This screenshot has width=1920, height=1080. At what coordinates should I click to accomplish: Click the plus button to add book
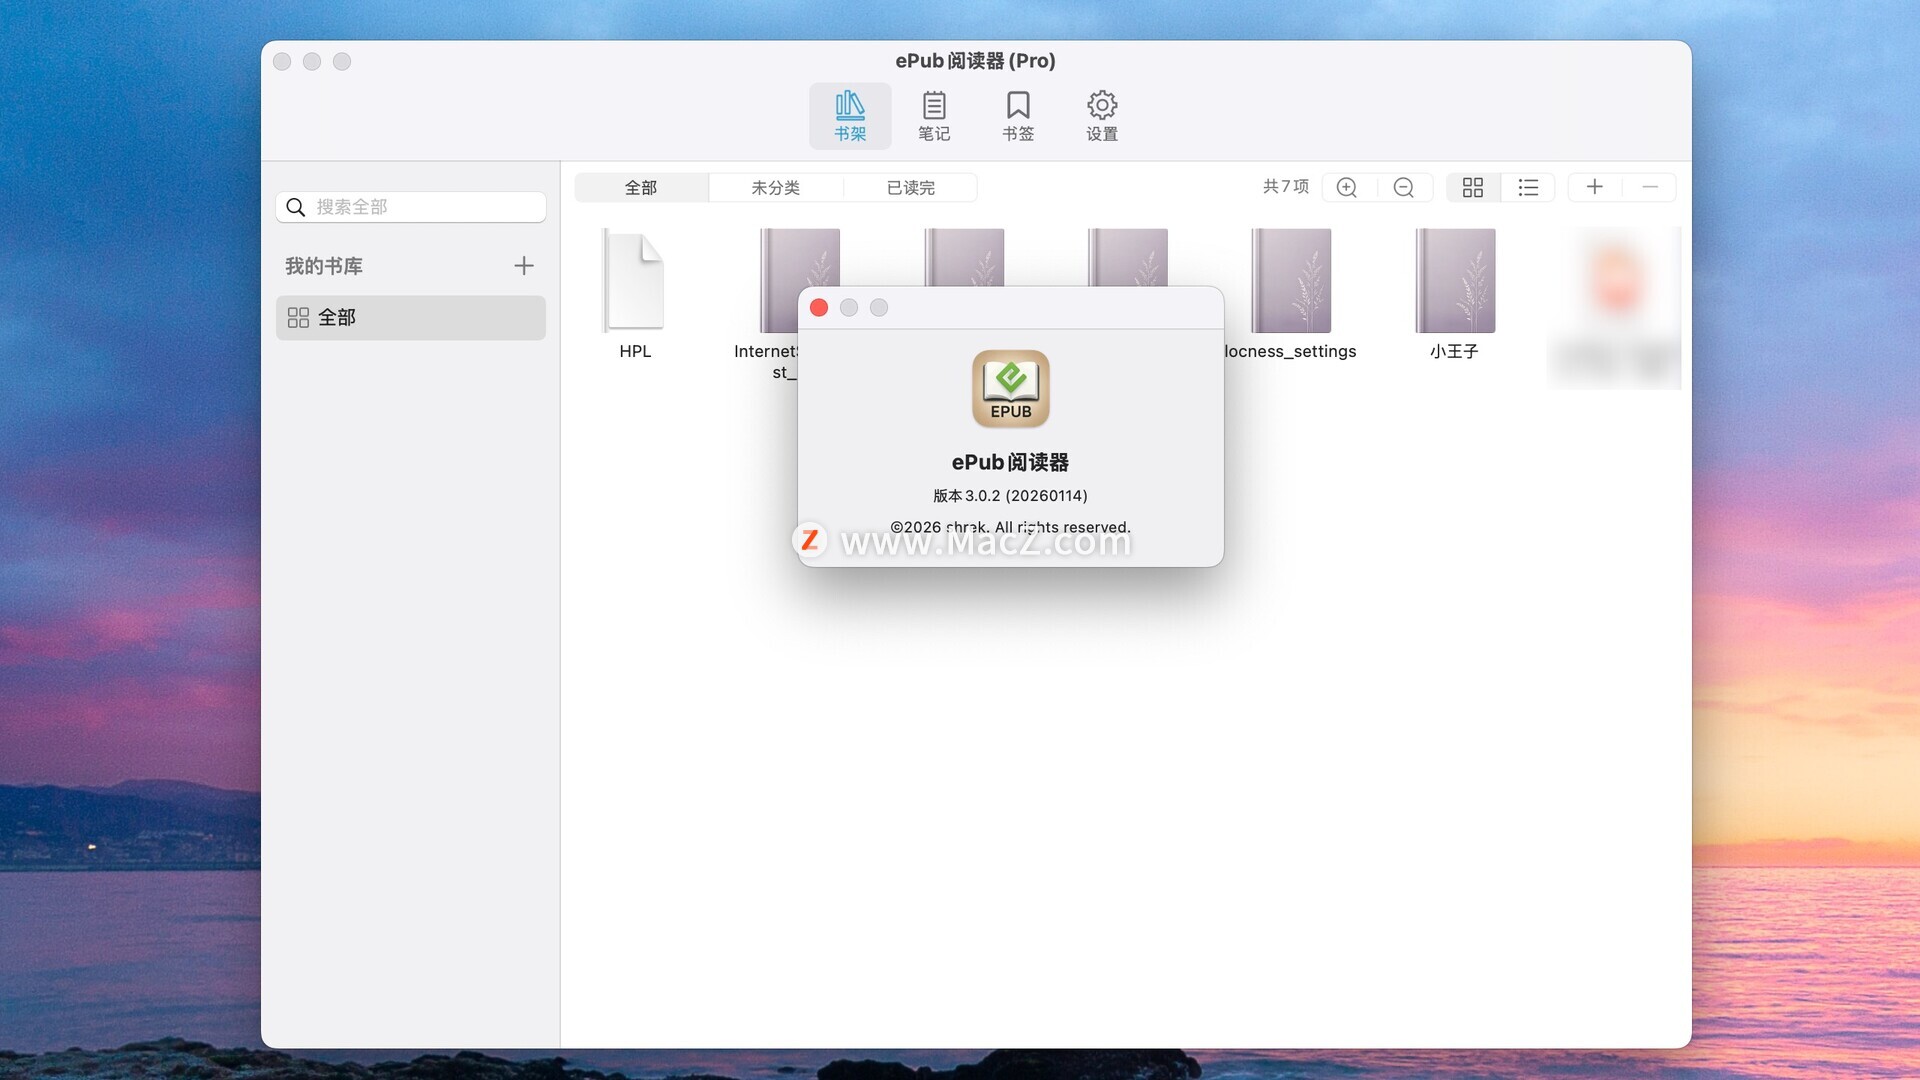tap(1594, 187)
